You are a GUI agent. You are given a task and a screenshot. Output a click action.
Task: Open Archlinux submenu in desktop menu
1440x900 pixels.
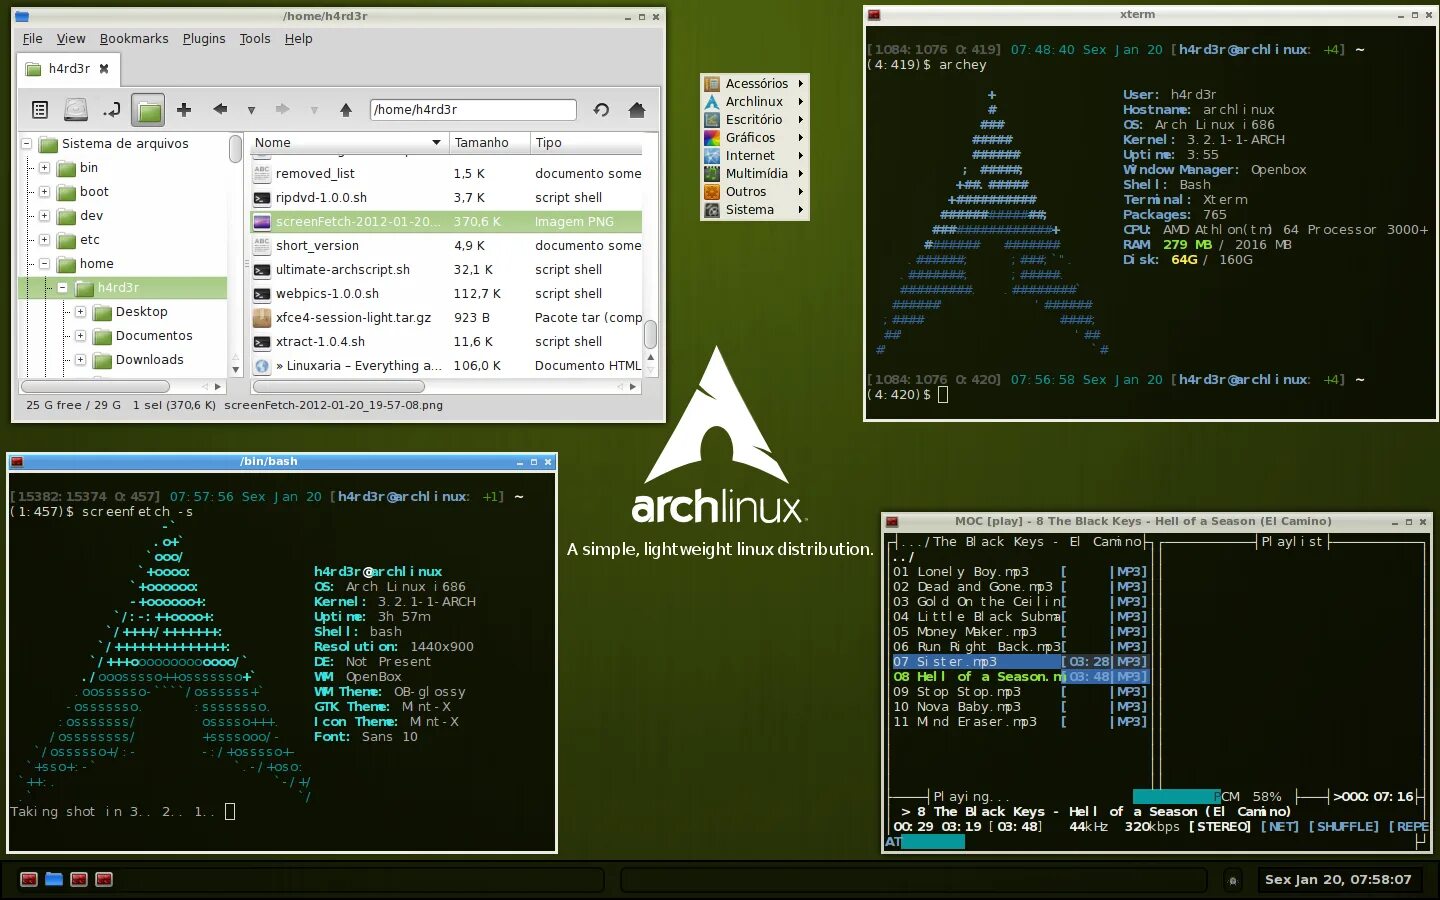(755, 102)
